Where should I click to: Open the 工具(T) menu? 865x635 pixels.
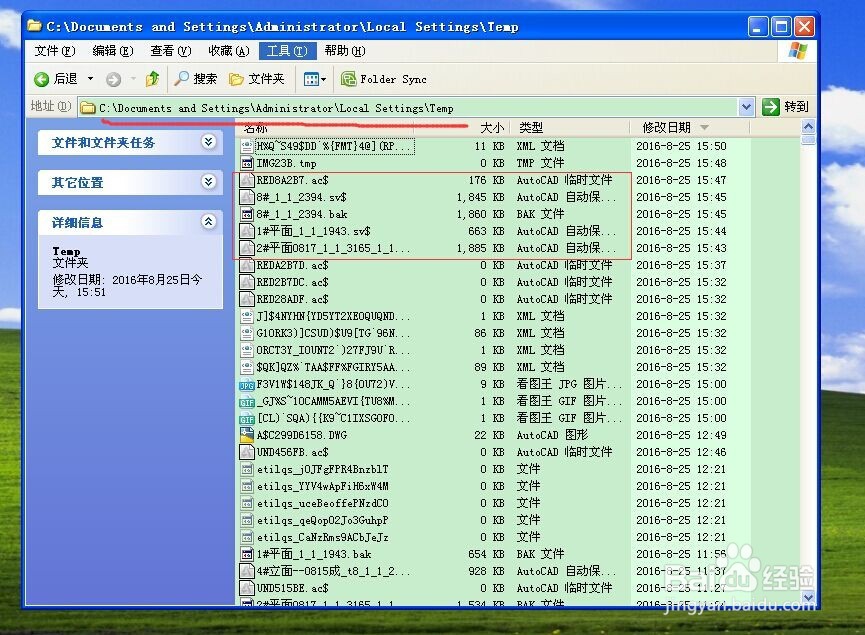(x=287, y=51)
